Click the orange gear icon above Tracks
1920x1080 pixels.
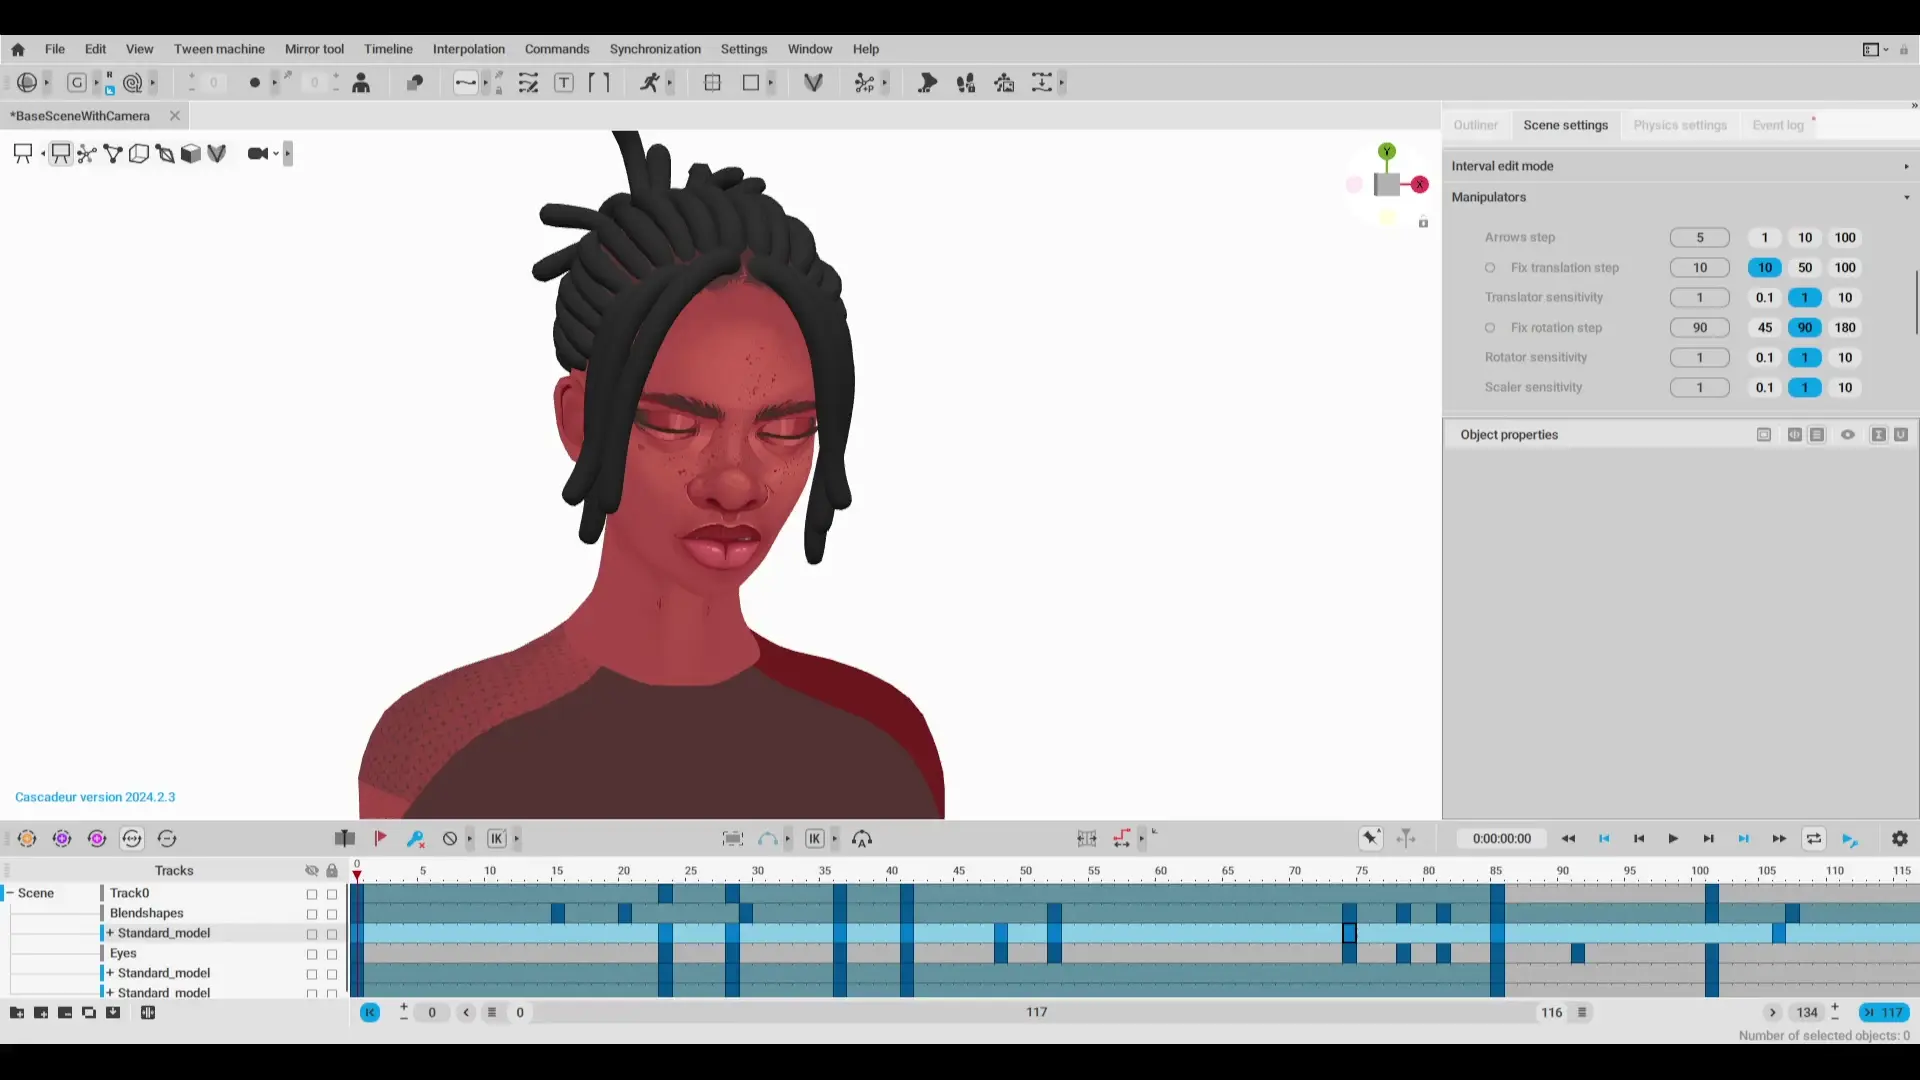point(27,839)
